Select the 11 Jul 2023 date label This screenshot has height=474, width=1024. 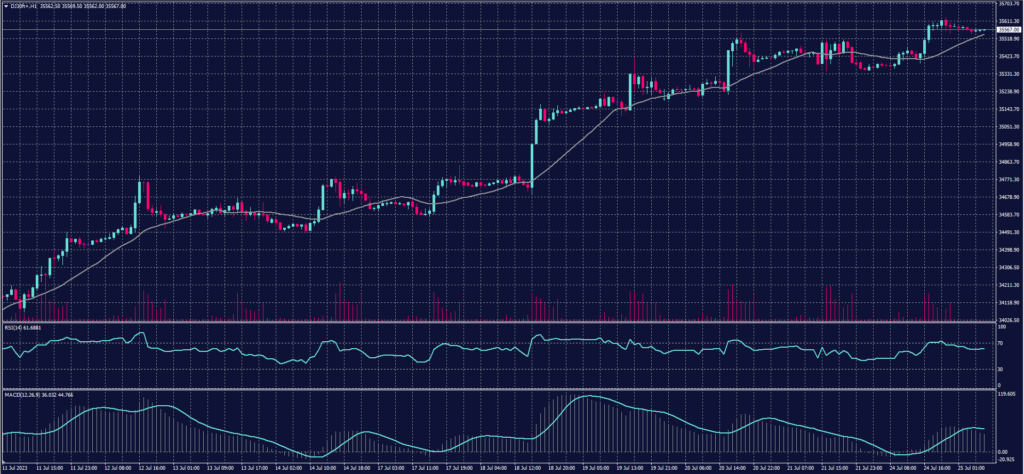(15, 467)
